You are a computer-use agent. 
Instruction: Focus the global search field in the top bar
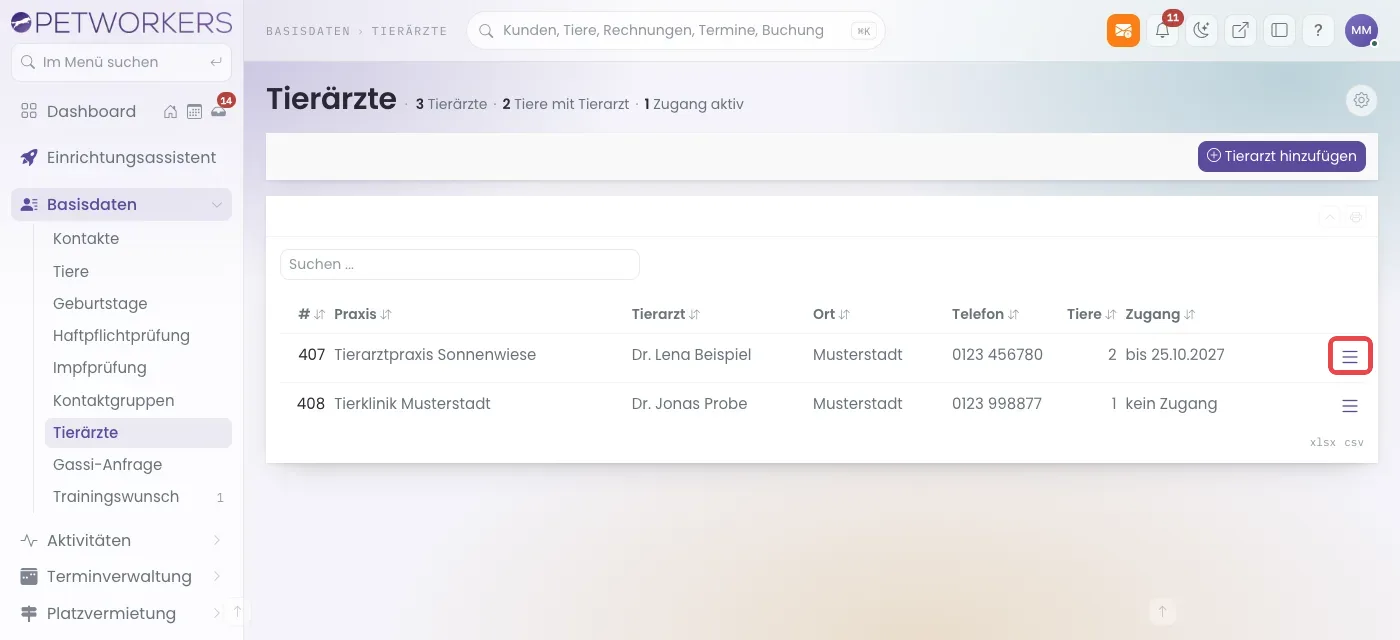(x=676, y=31)
